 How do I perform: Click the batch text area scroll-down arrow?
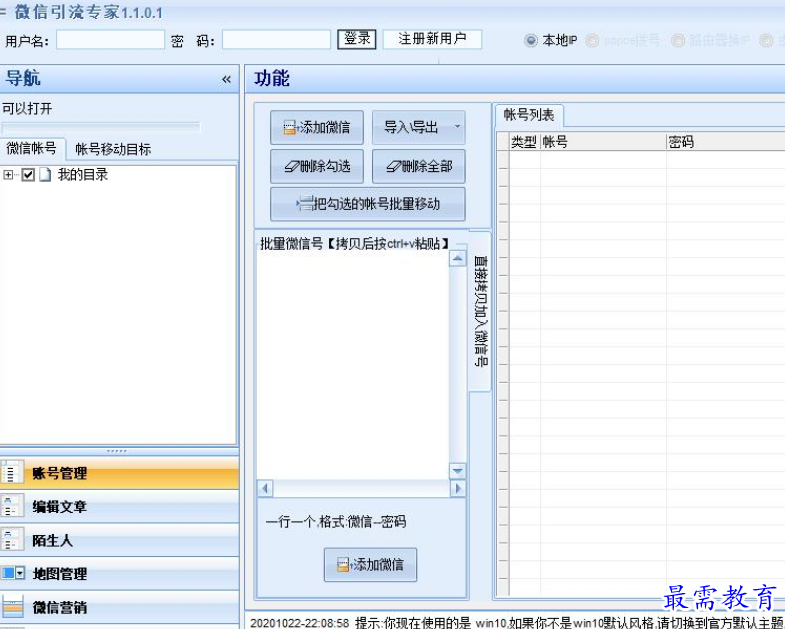(x=457, y=471)
